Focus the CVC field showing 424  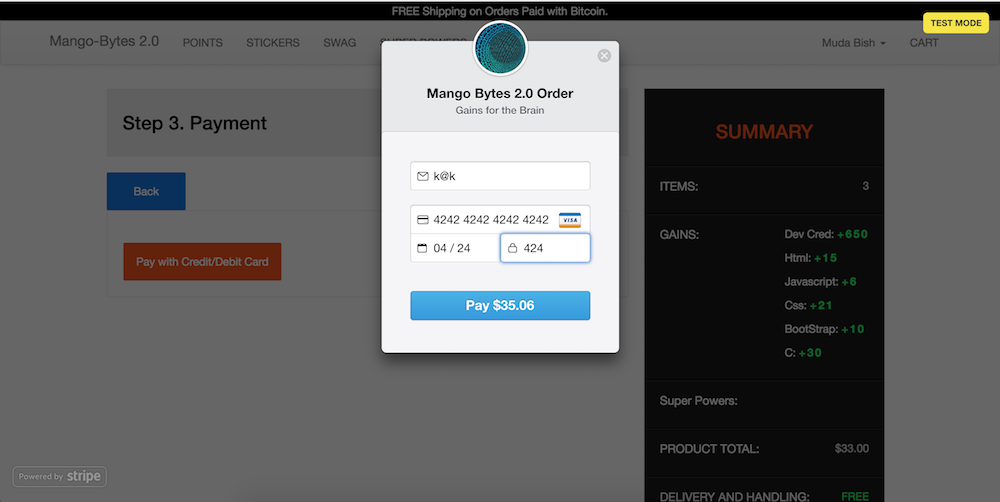(545, 248)
